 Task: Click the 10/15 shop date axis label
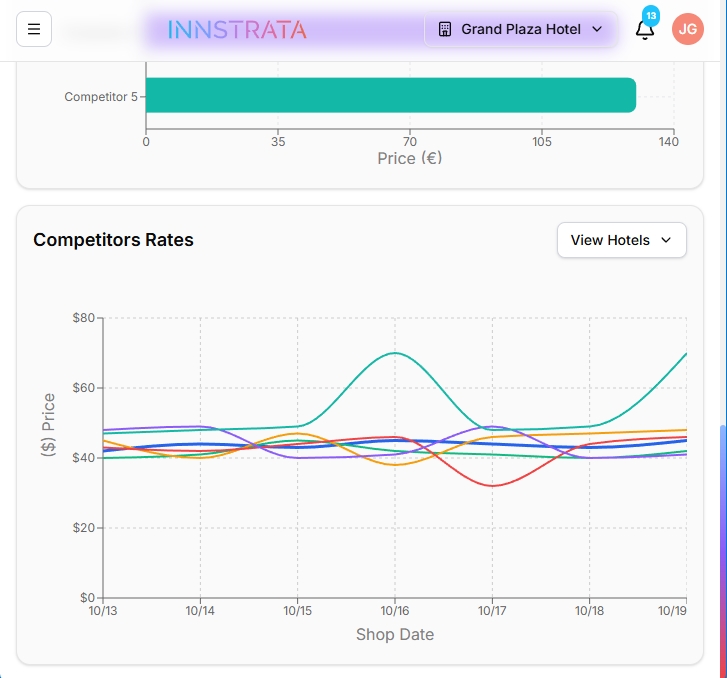[297, 610]
